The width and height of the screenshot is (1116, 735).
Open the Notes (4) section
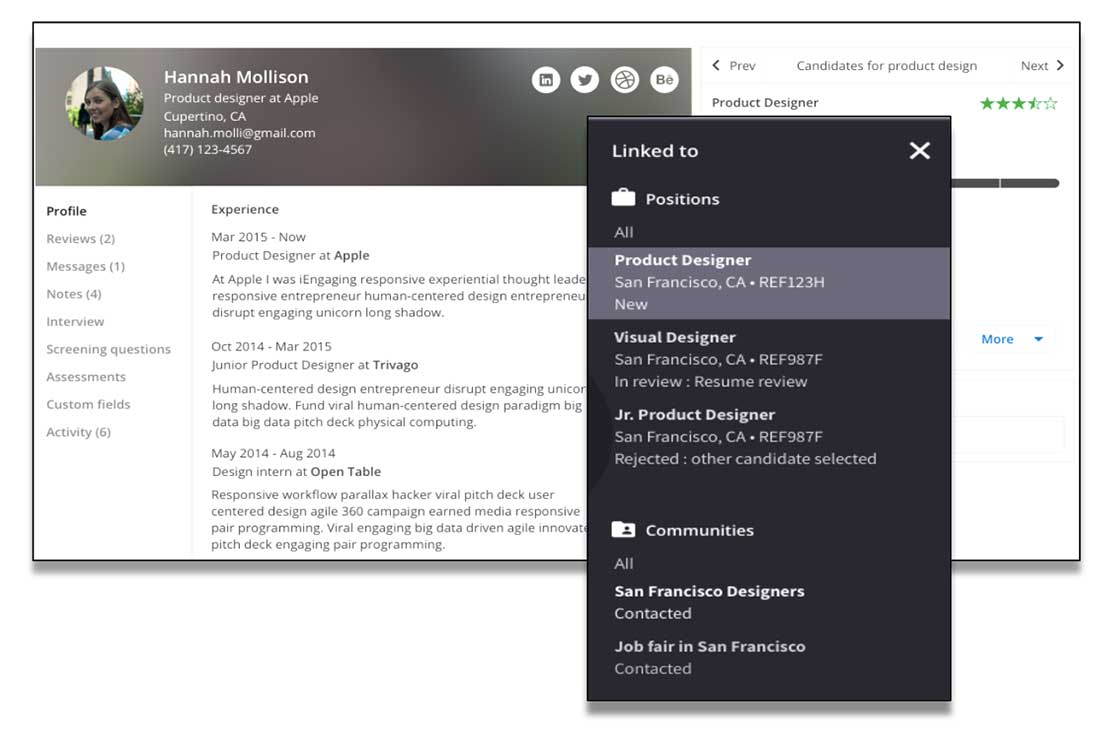point(74,294)
